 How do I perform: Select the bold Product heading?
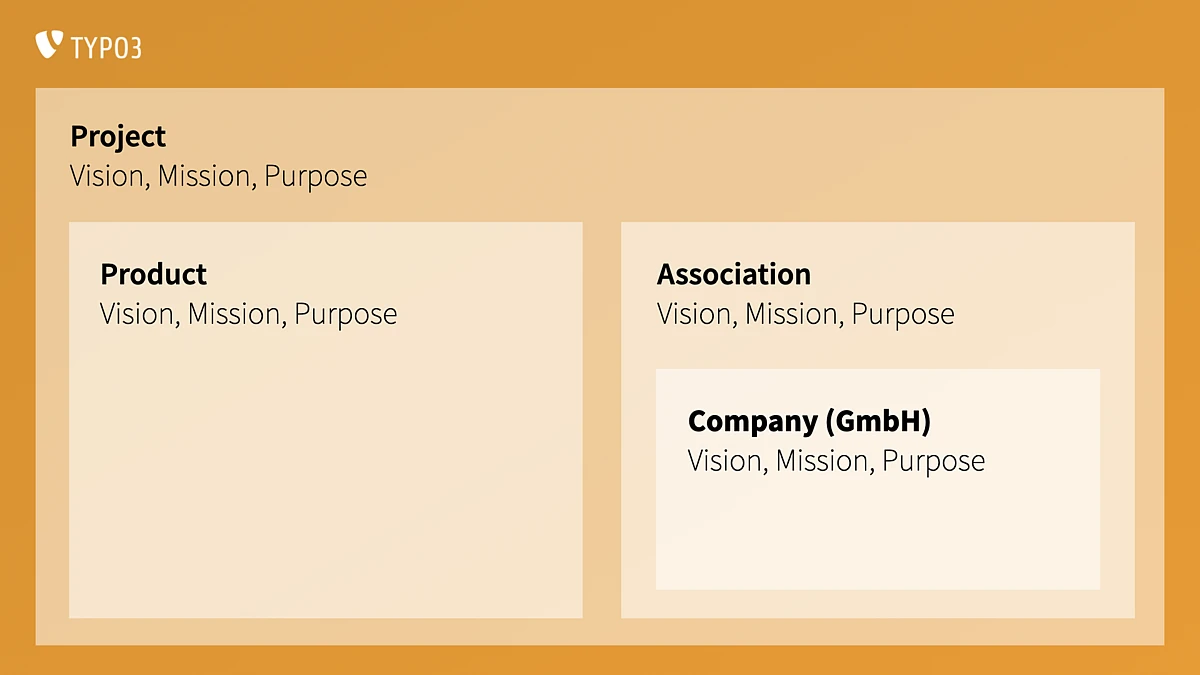pos(154,274)
